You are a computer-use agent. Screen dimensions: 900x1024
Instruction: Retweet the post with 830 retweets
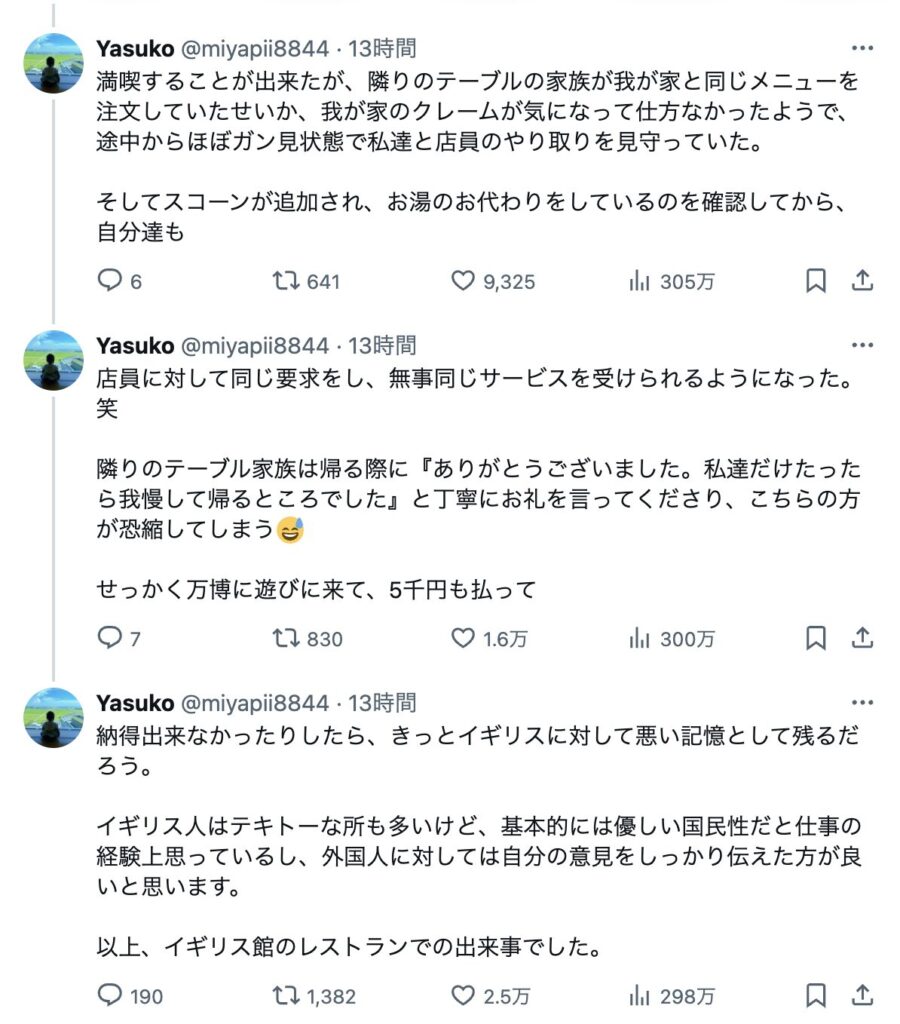(x=289, y=638)
